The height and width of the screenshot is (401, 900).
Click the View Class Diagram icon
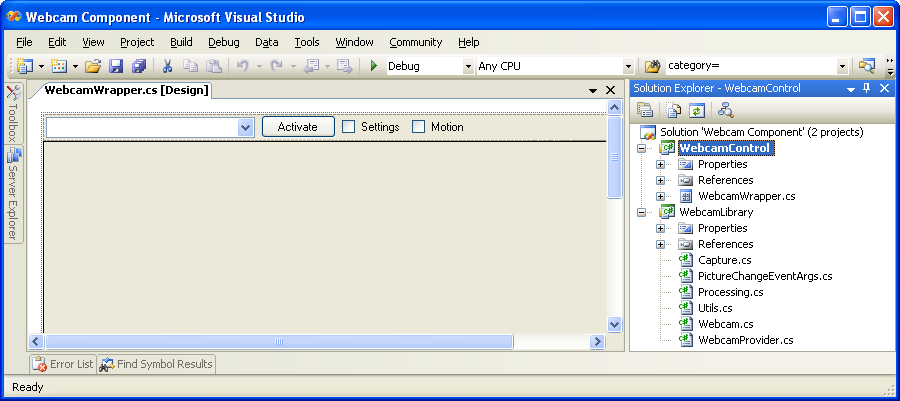coord(726,110)
